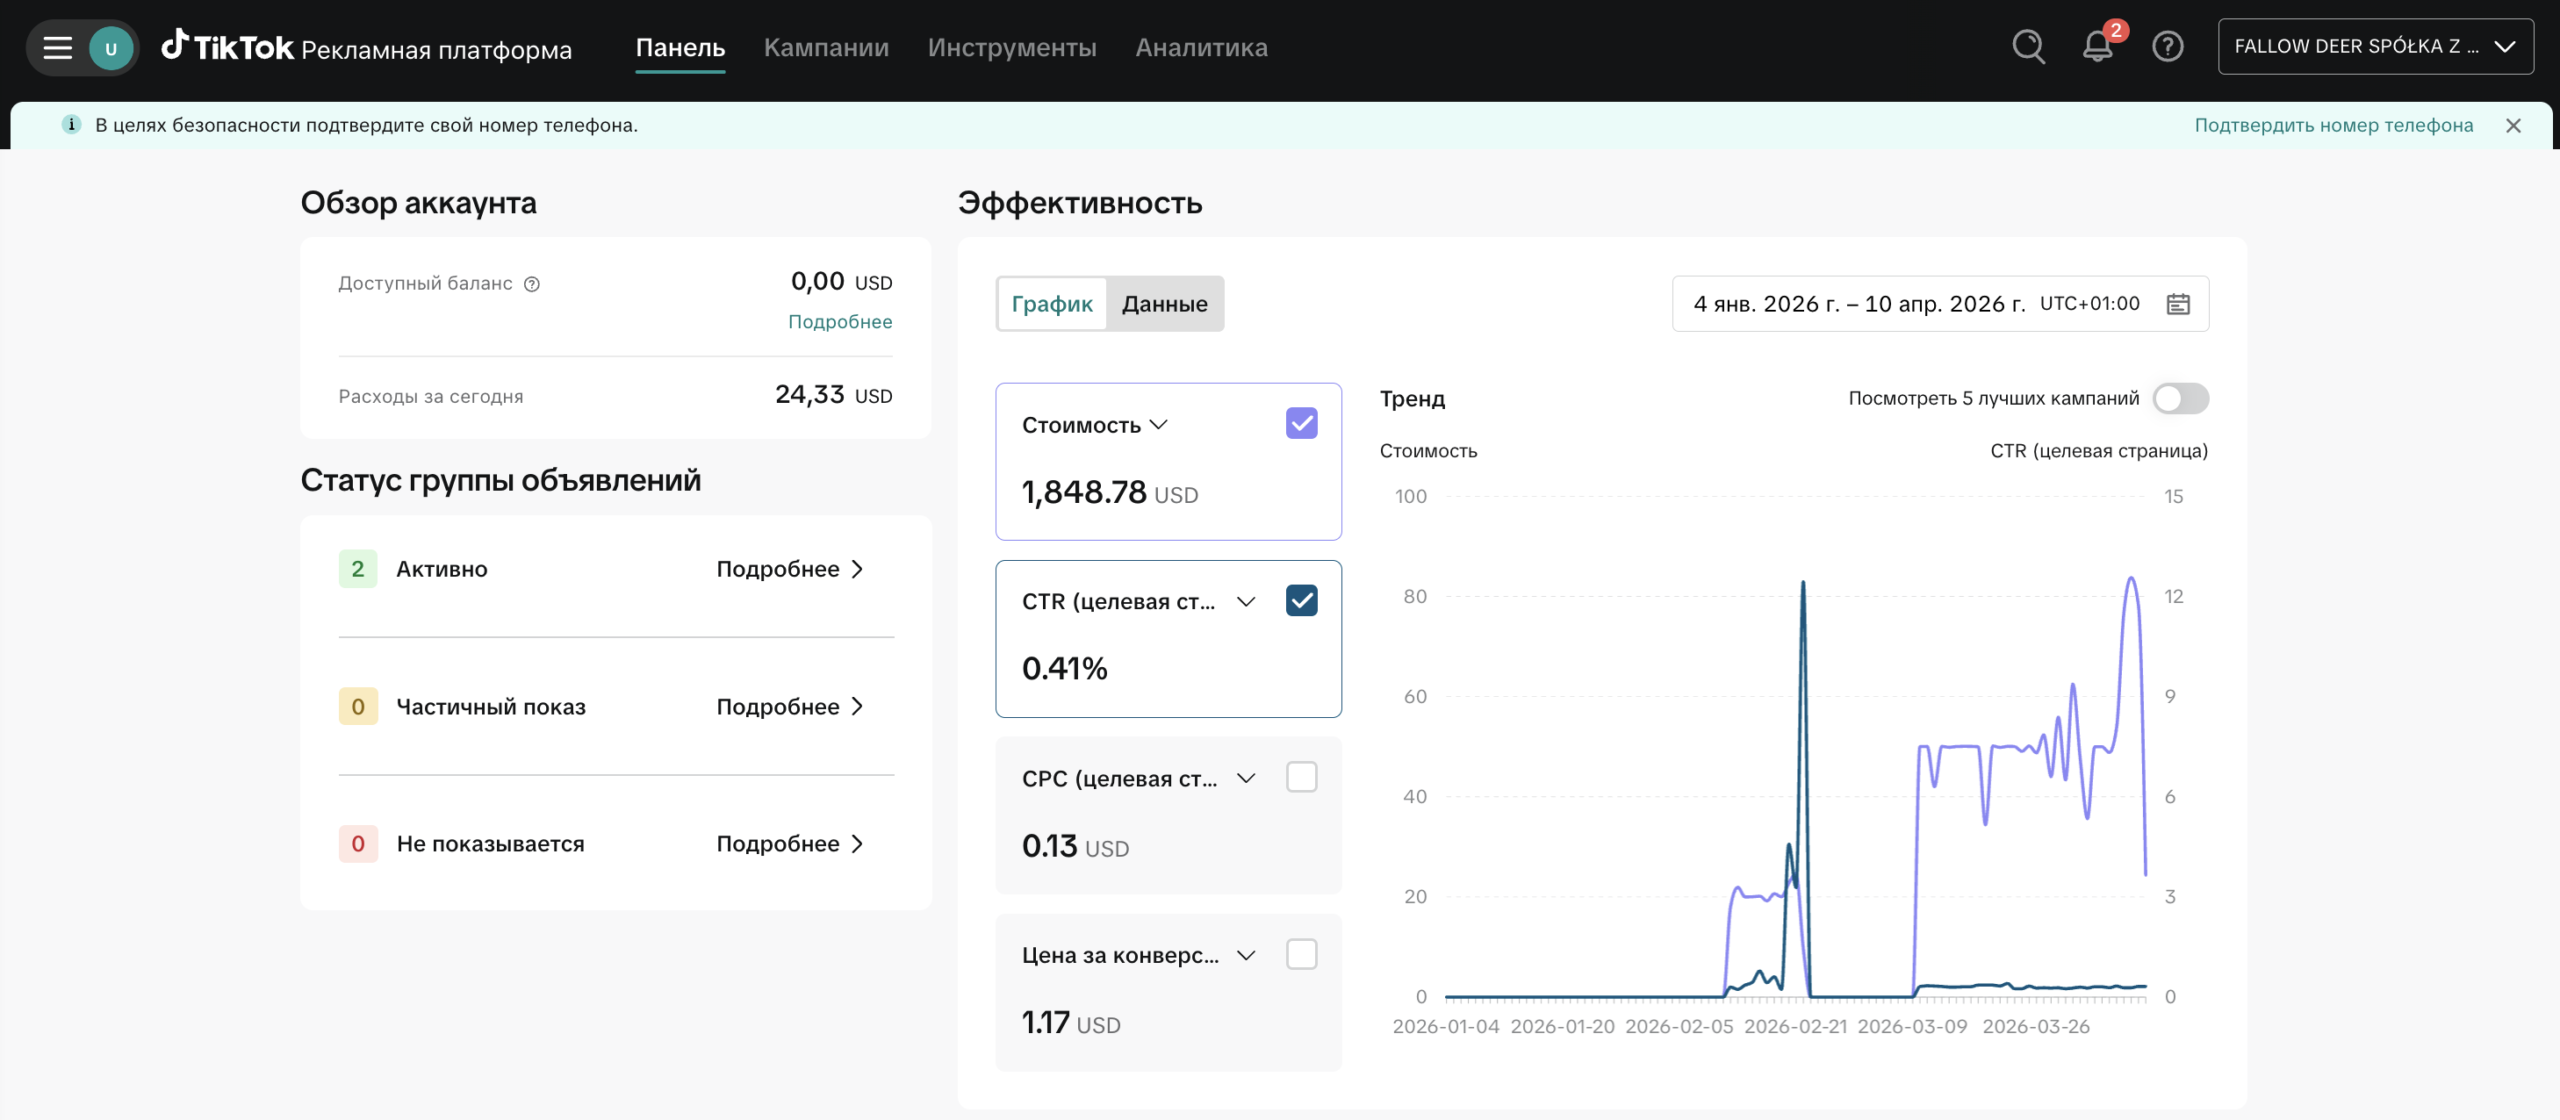Click info icon next to Доступный баланс

click(532, 284)
